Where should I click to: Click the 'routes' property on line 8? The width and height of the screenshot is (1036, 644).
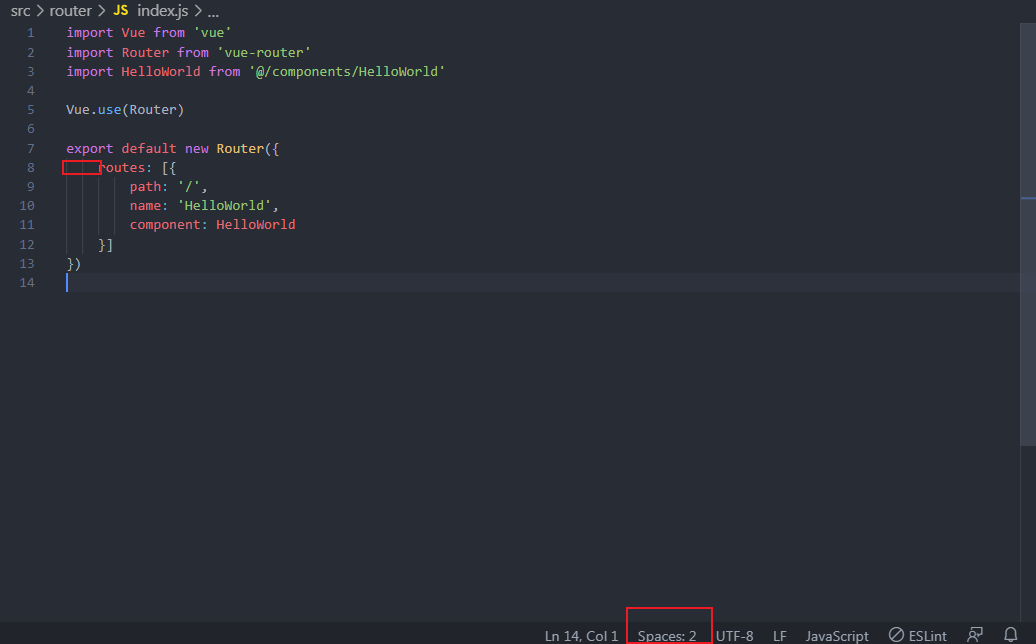coord(122,168)
